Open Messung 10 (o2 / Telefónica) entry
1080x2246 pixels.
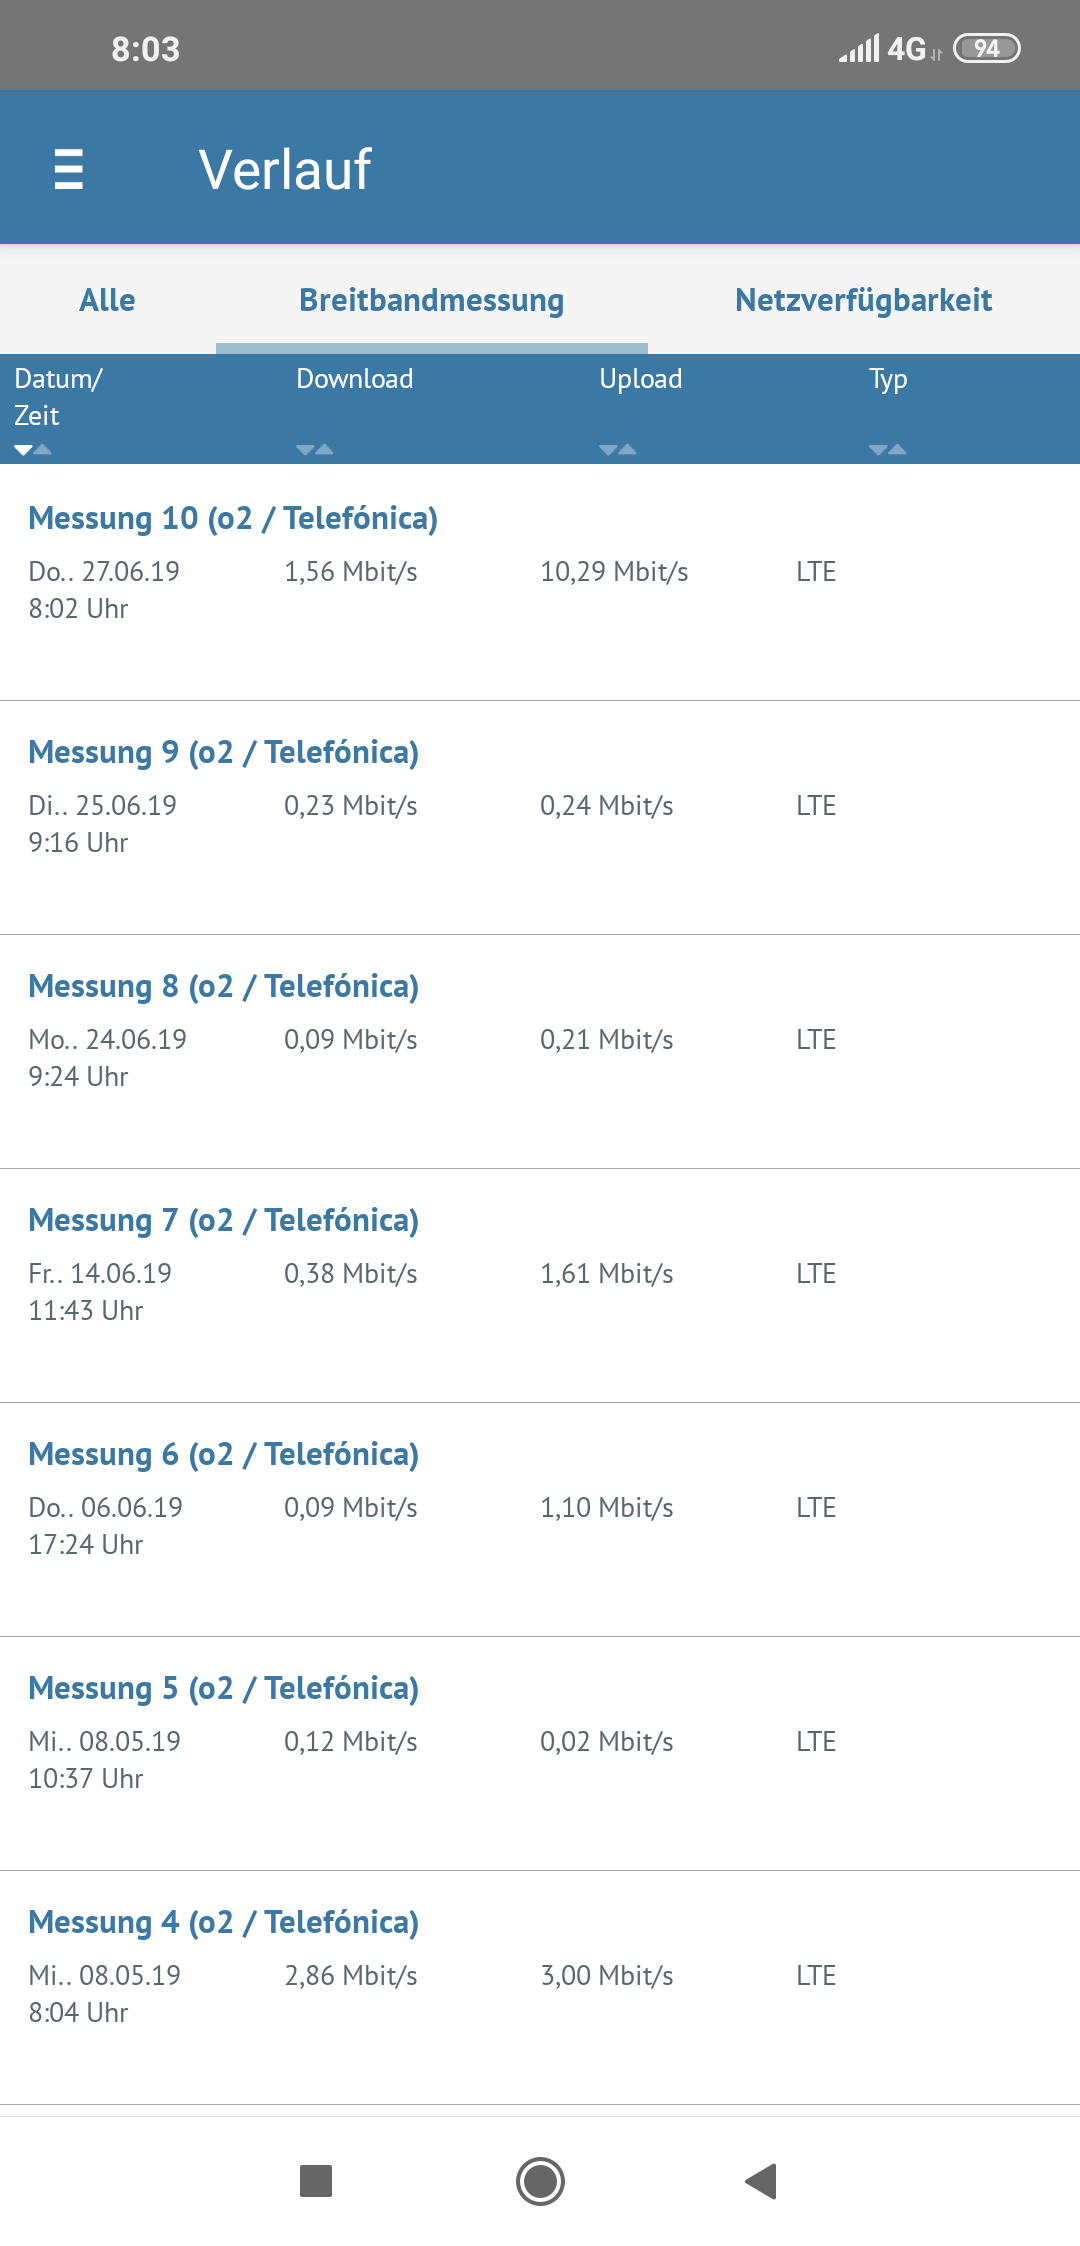point(233,519)
